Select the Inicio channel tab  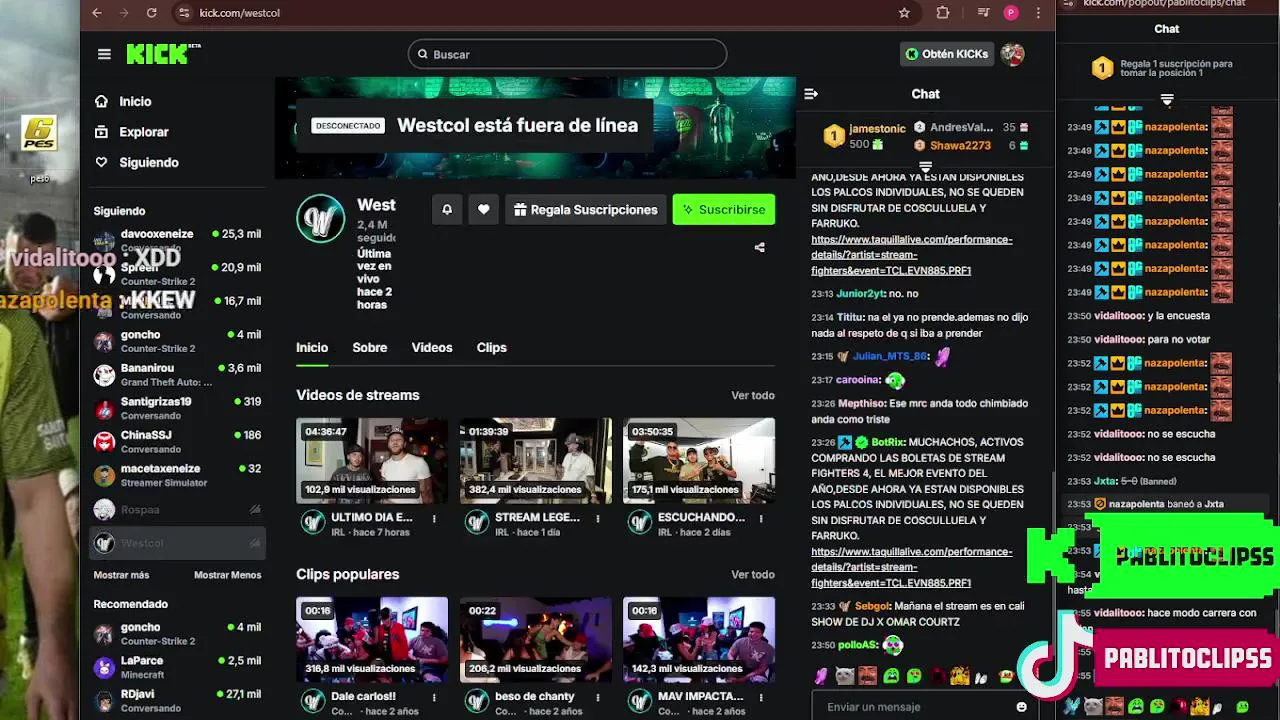(x=312, y=347)
